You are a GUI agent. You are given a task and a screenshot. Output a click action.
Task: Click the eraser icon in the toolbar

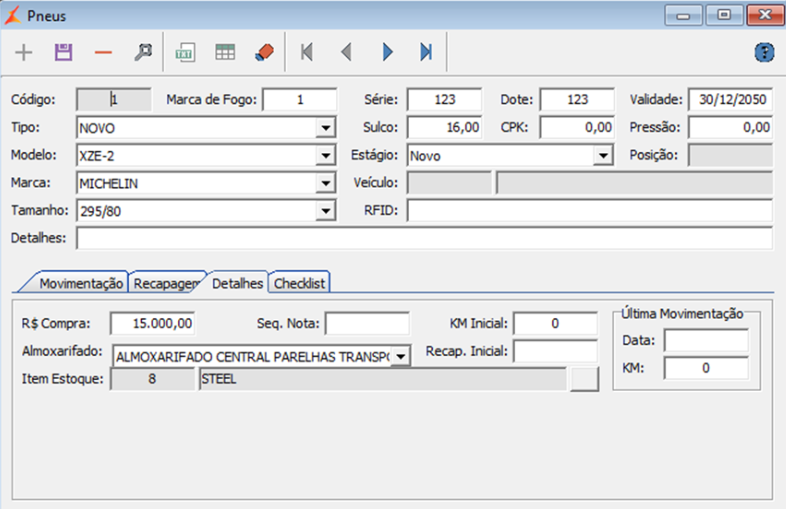(264, 52)
